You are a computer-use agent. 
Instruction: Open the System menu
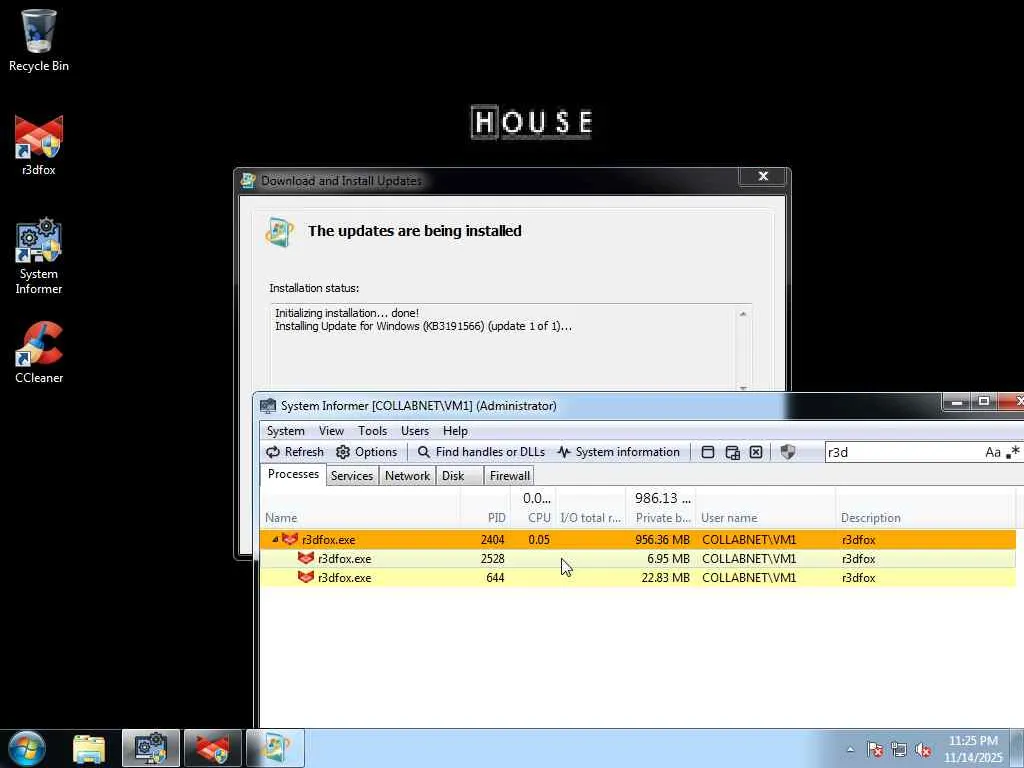click(285, 431)
